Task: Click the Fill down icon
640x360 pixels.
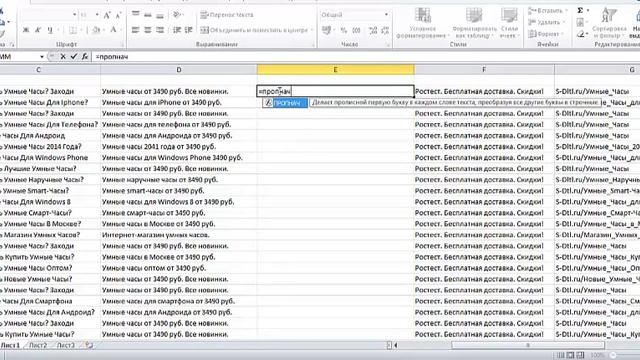Action: [580, 22]
